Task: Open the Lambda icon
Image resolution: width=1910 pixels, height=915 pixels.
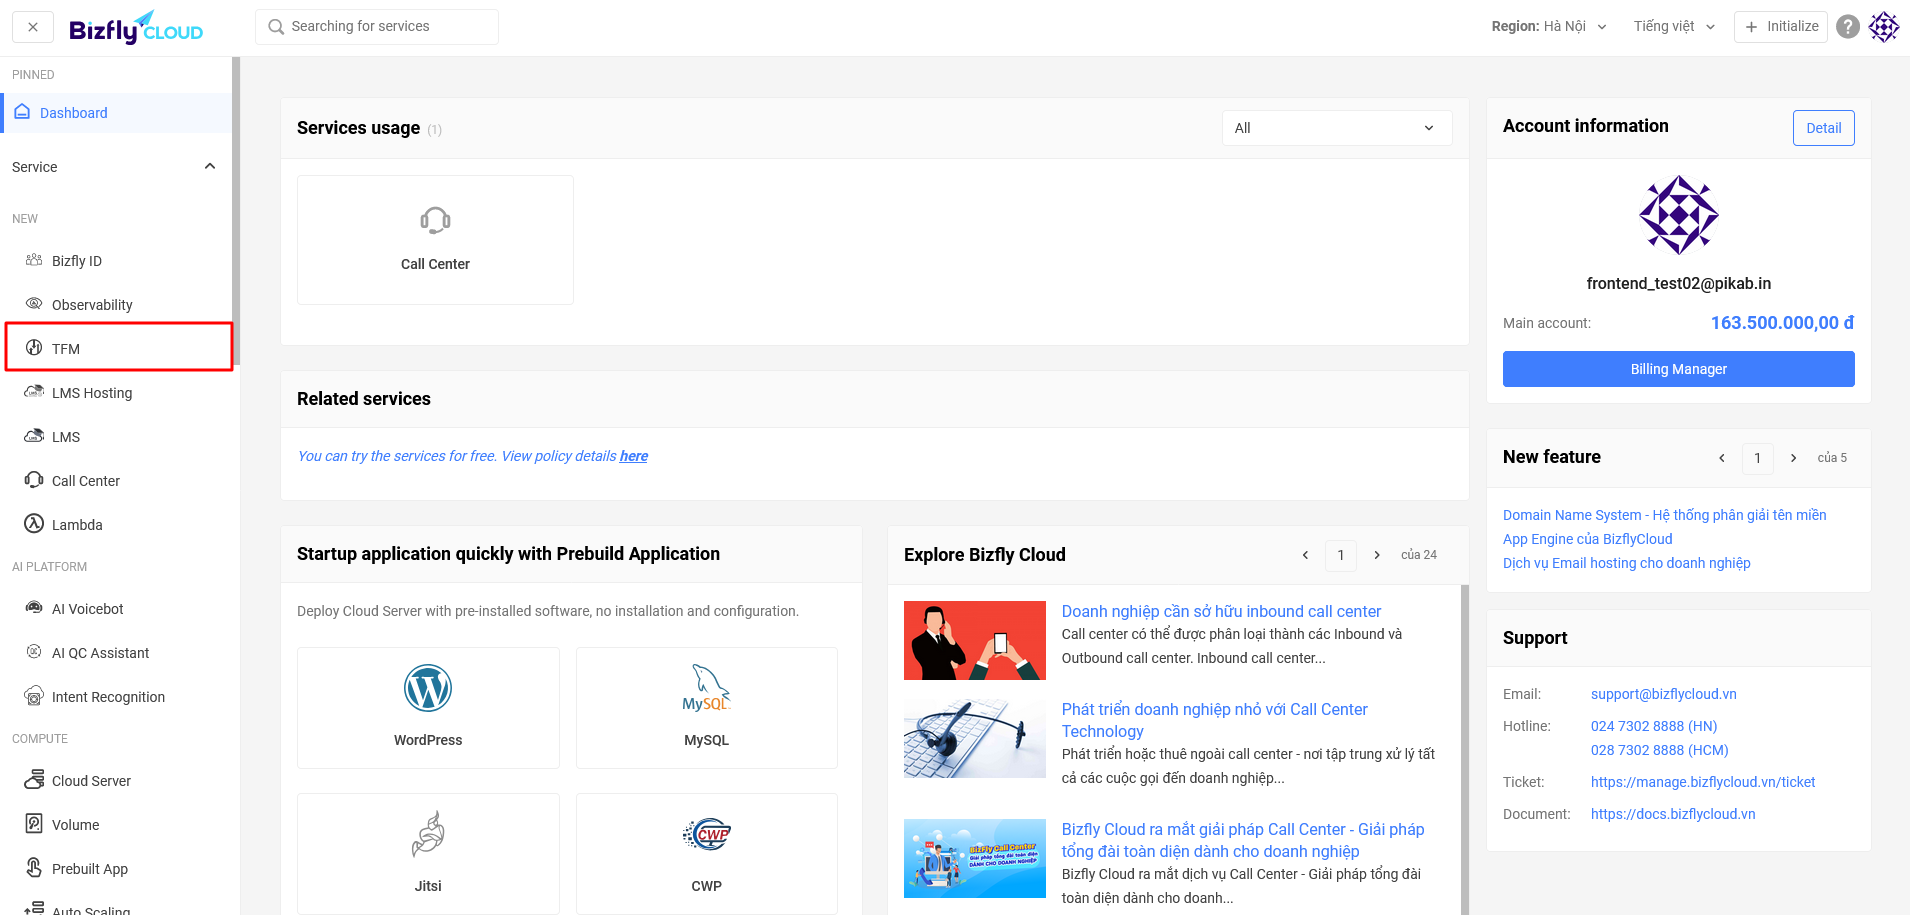Action: (34, 524)
